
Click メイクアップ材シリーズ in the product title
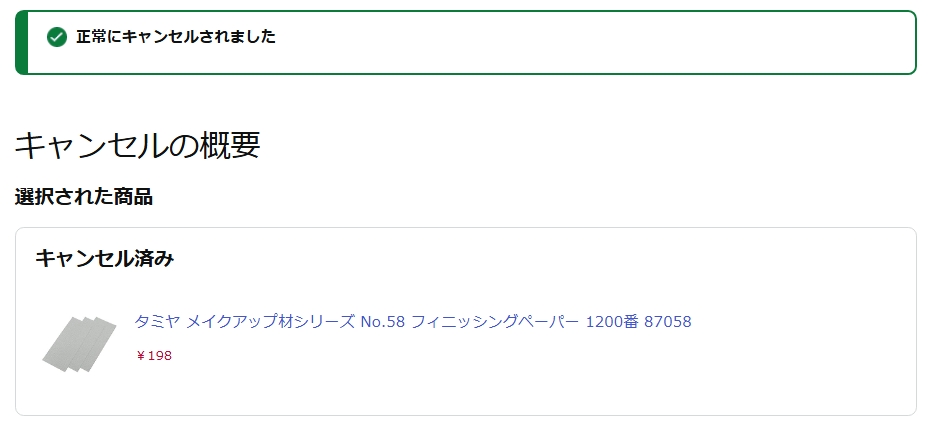pyautogui.click(x=271, y=322)
